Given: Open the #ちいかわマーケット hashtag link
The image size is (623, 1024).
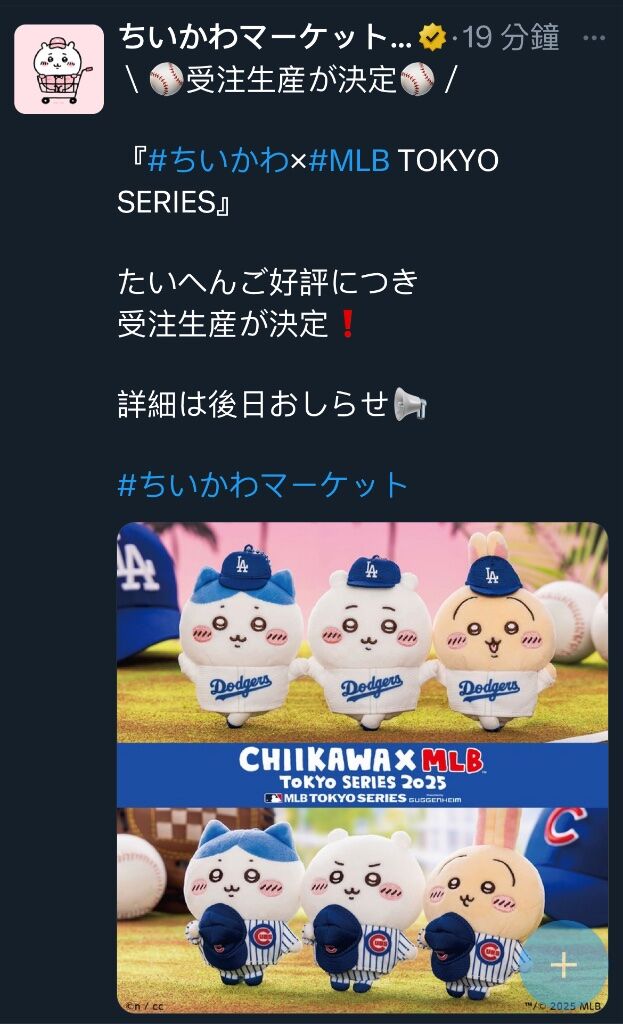Looking at the screenshot, I should tap(263, 485).
